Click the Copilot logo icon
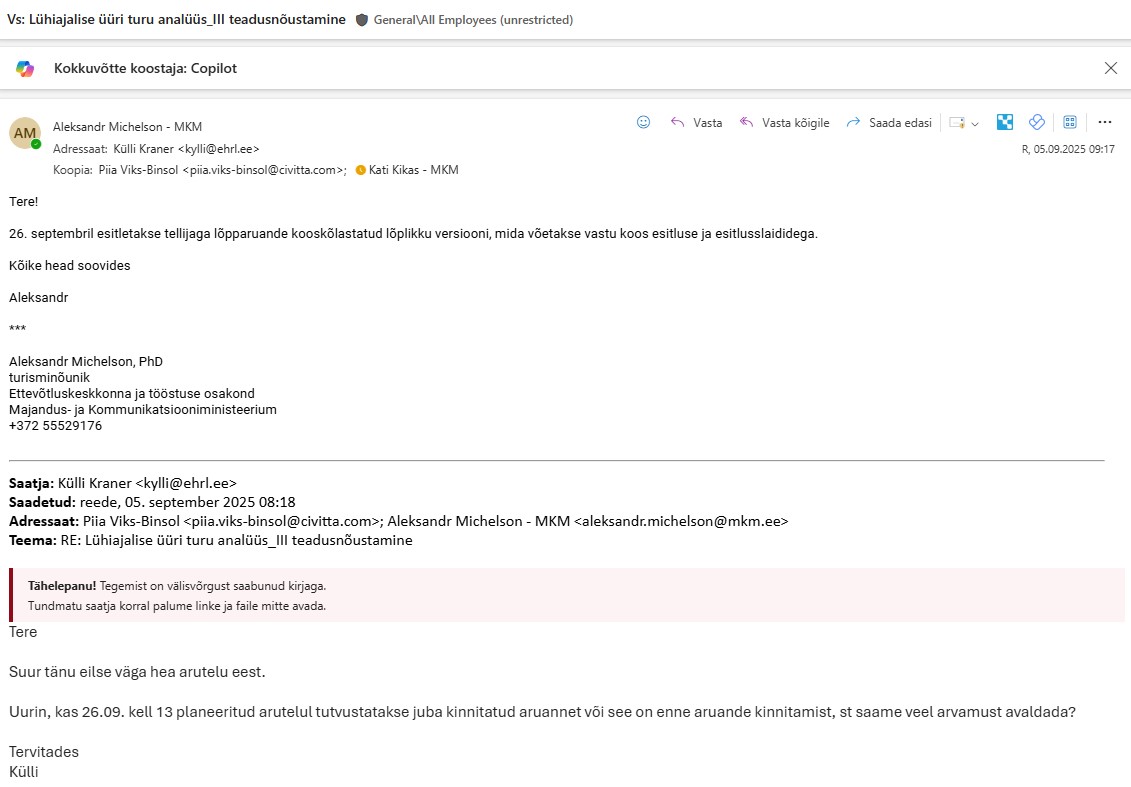The height and width of the screenshot is (787, 1131). [25, 69]
